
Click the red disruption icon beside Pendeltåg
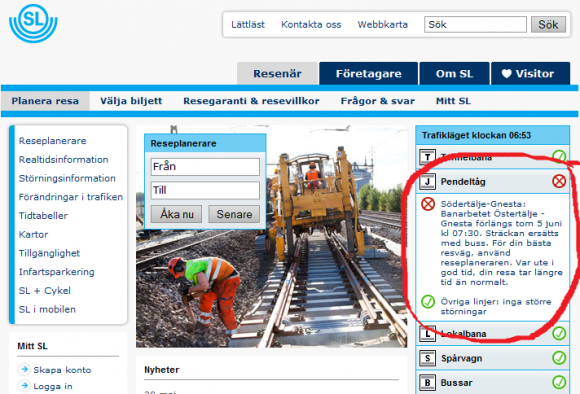click(559, 181)
